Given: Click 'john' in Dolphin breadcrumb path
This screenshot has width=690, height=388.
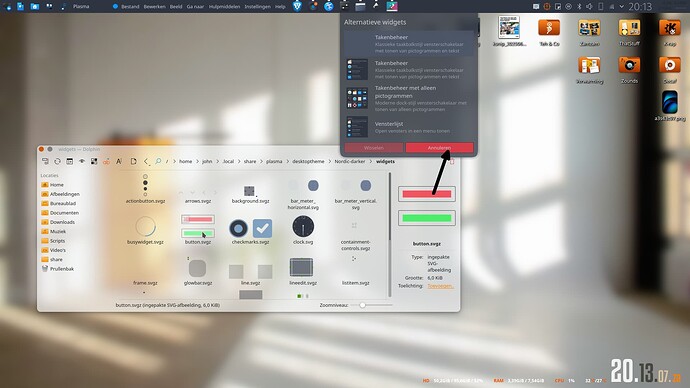Looking at the screenshot, I should (x=207, y=161).
